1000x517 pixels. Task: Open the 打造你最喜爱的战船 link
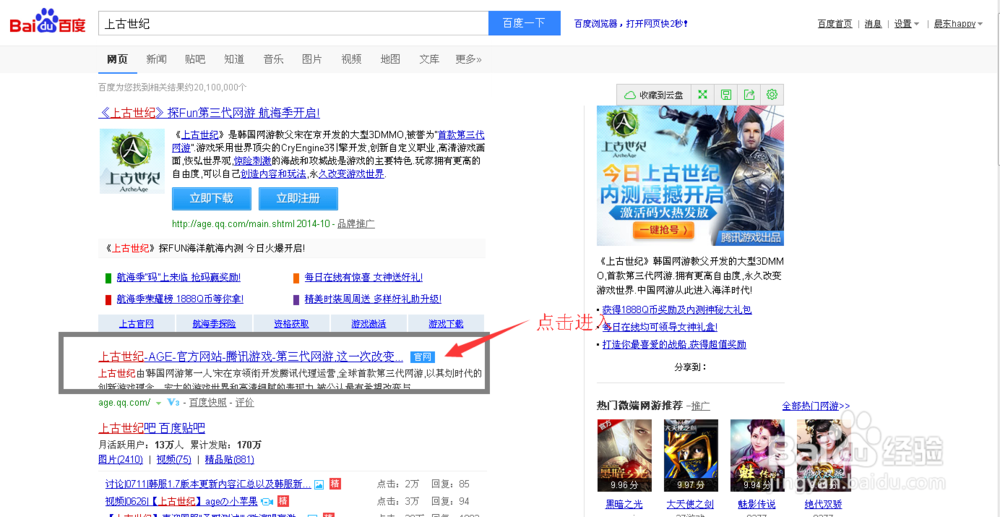tap(674, 344)
